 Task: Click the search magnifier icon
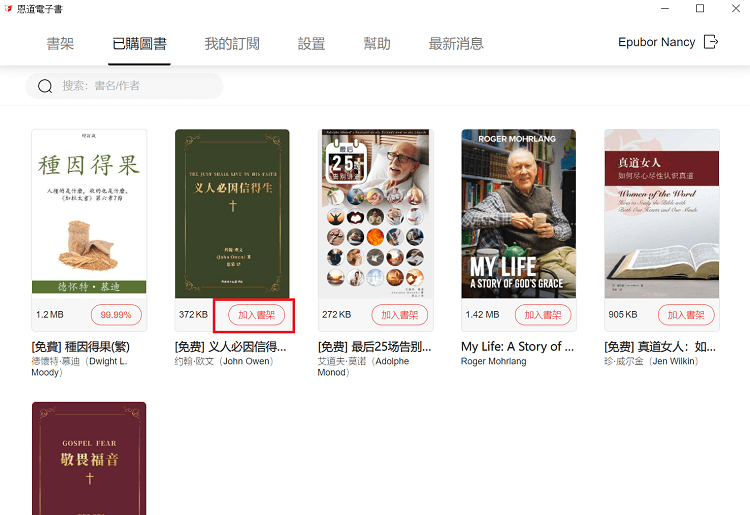[45, 86]
